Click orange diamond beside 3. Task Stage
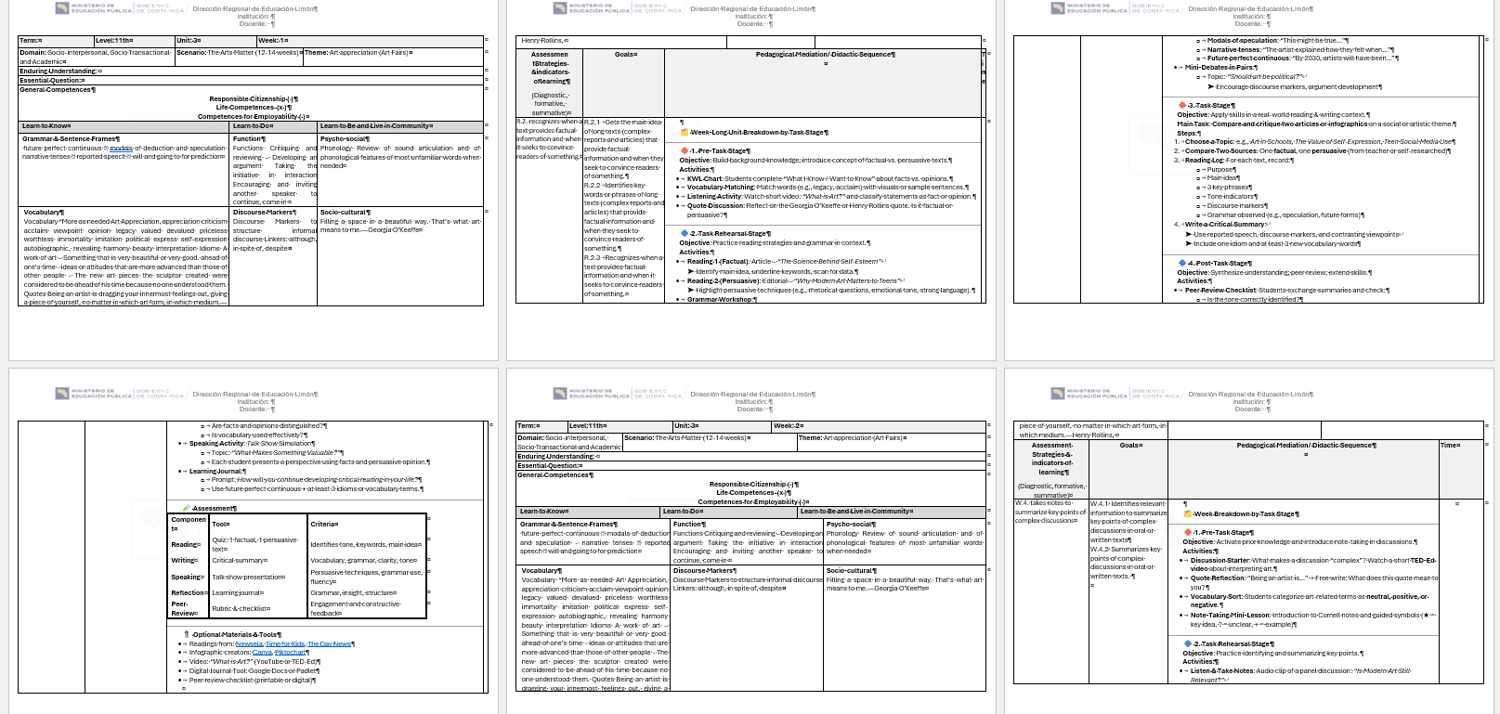Screen dimensions: 1500x714 click(1182, 105)
